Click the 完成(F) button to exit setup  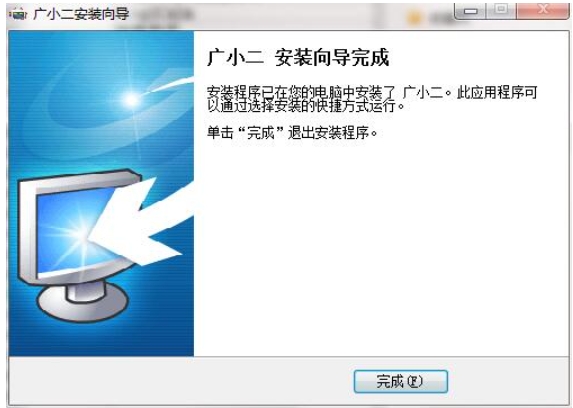[x=401, y=381]
